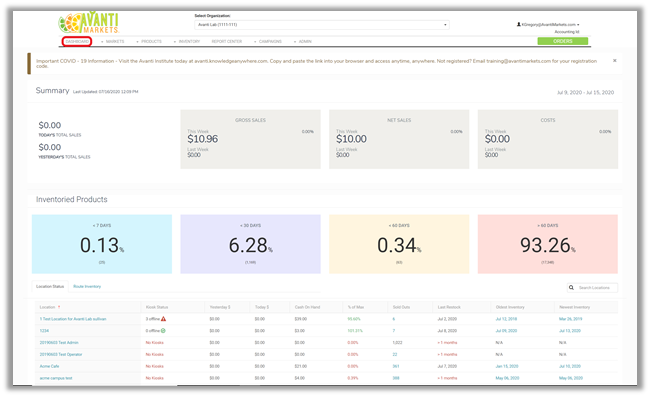
Task: Expand the Markets menu
Action: click(113, 41)
